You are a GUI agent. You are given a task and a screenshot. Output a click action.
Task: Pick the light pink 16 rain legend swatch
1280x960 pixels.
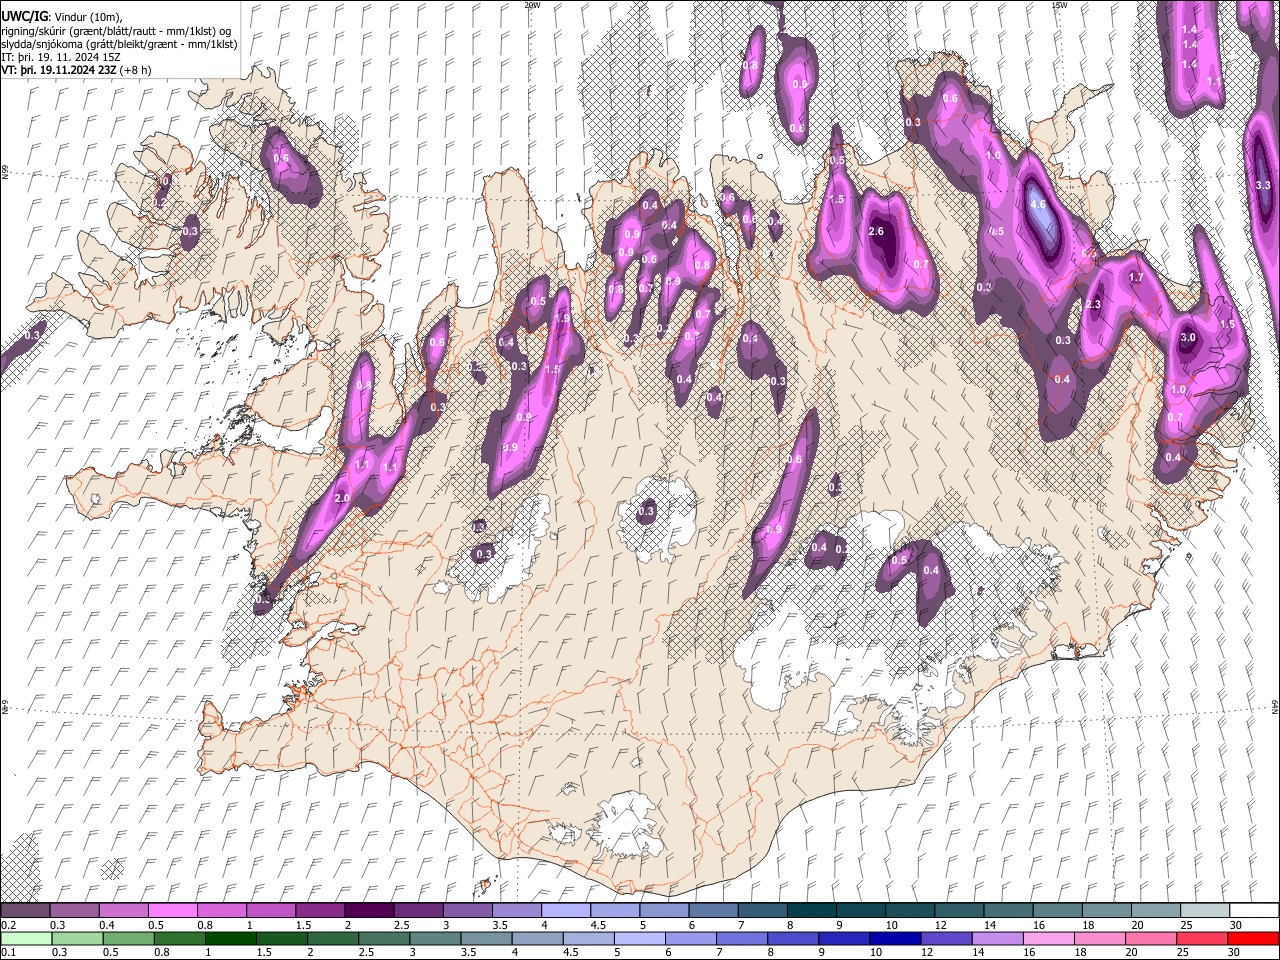point(1049,939)
